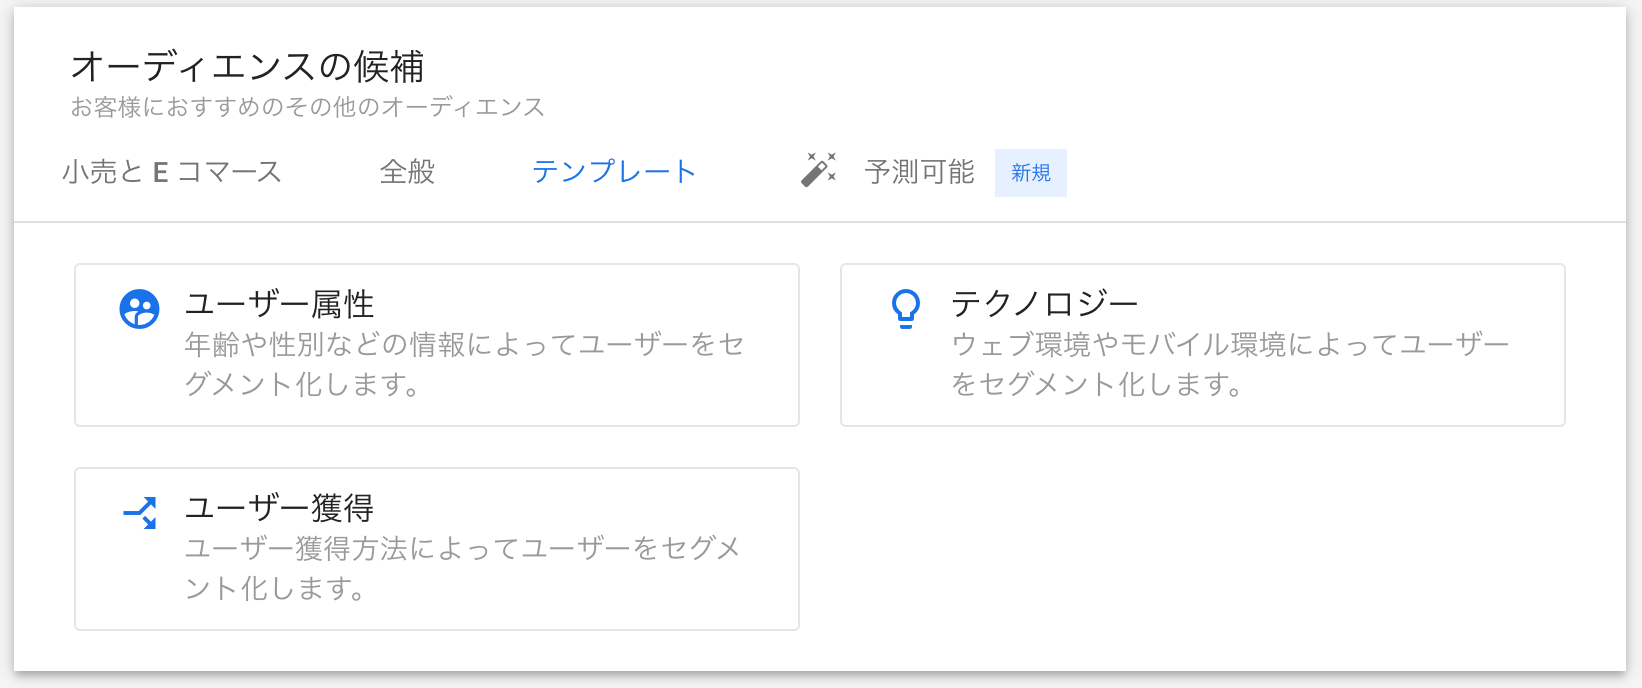Click the ユーザー獲得 description about acquisition method
The width and height of the screenshot is (1642, 688).
coord(461,568)
